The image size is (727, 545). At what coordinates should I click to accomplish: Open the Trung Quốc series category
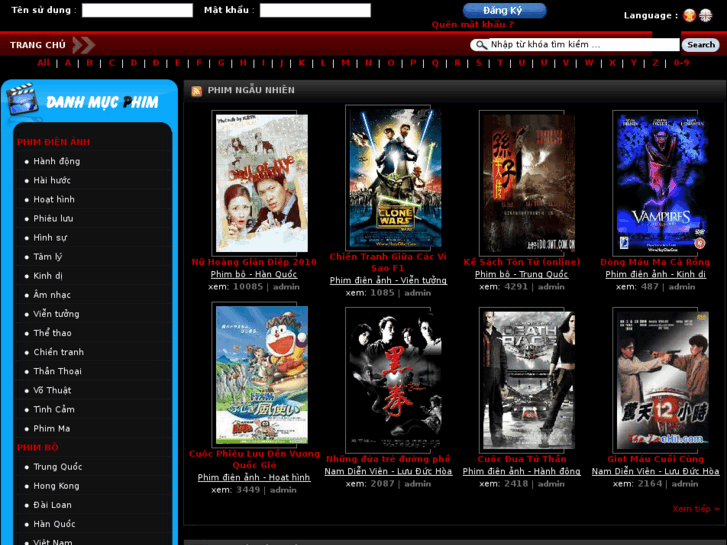pos(57,466)
